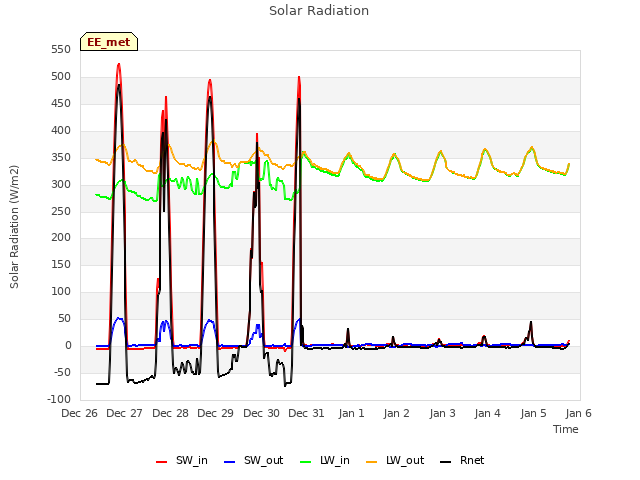Click the 500 y-axis value
Viewport: 640px width, 480px height.
point(61,77)
